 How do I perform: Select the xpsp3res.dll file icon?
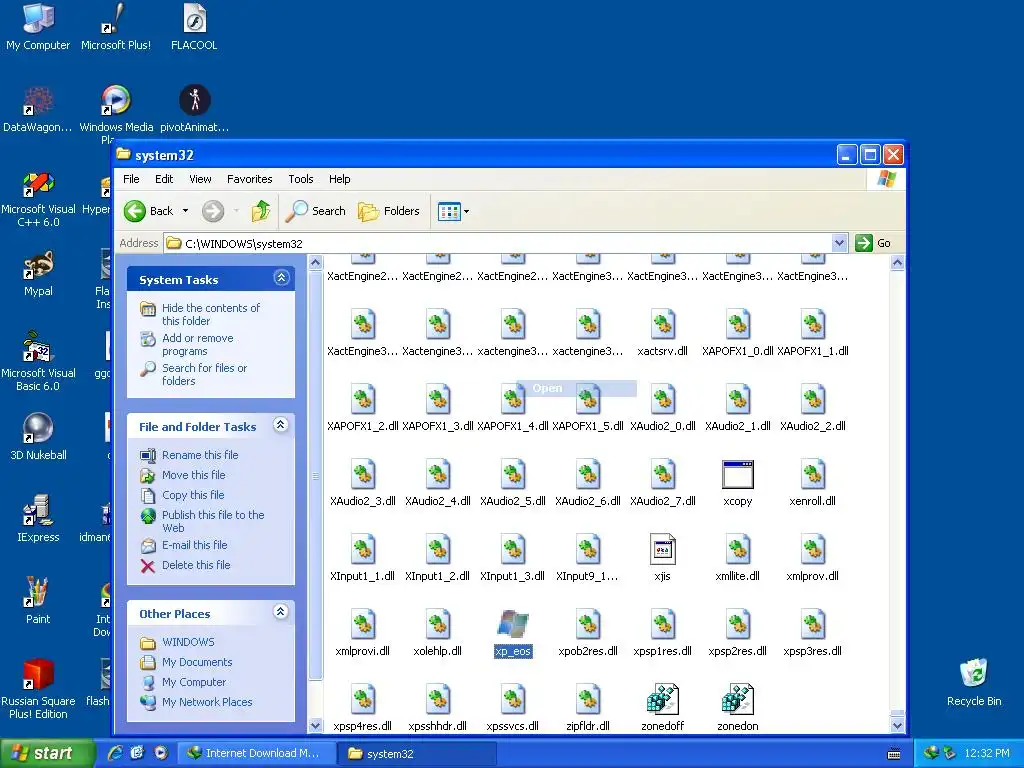pyautogui.click(x=812, y=624)
